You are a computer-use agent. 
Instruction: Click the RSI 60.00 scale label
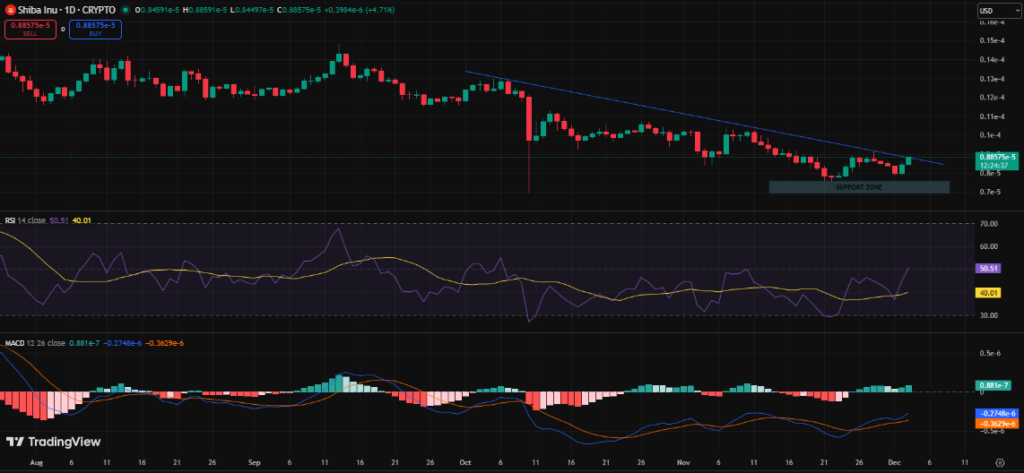[987, 246]
